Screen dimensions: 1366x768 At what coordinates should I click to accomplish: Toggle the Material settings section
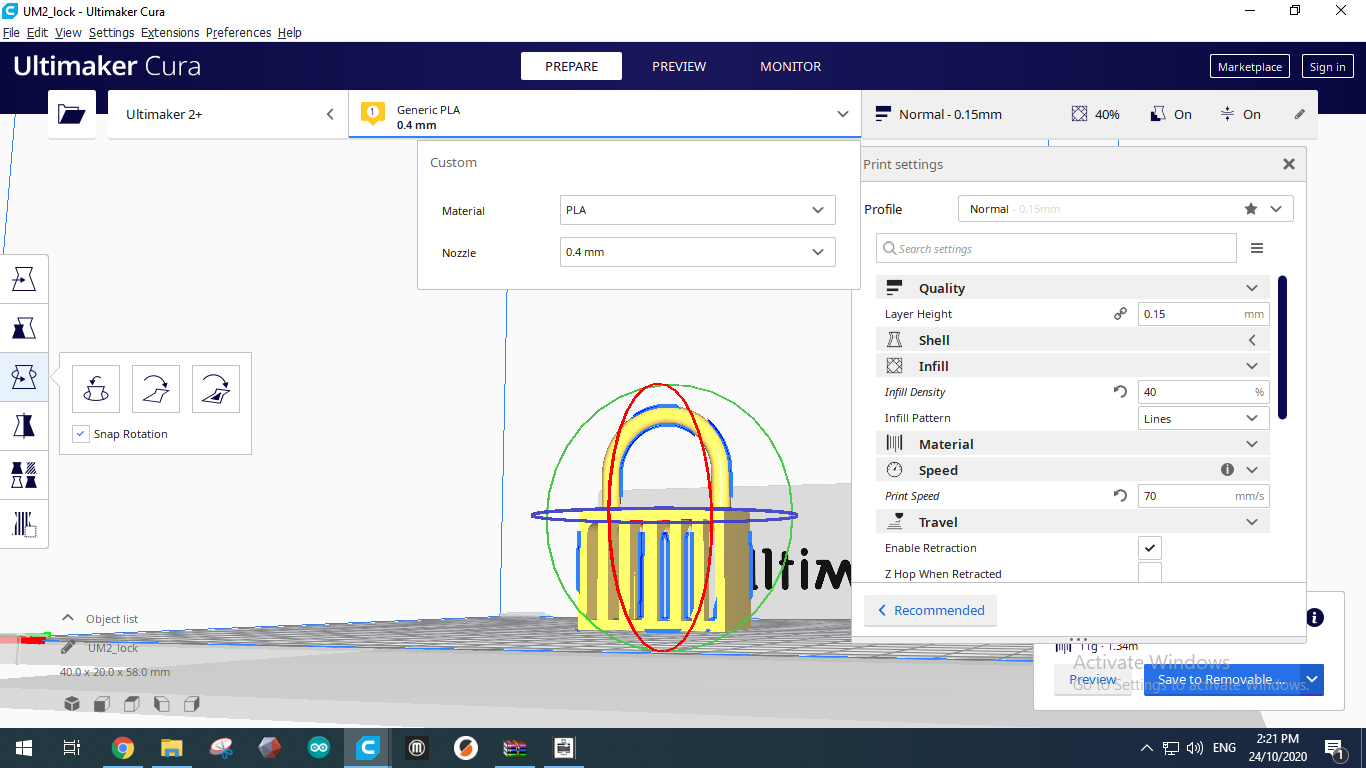[1073, 444]
